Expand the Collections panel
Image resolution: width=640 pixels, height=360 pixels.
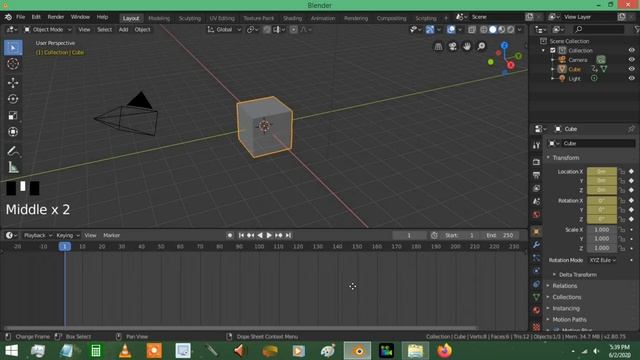coord(567,297)
